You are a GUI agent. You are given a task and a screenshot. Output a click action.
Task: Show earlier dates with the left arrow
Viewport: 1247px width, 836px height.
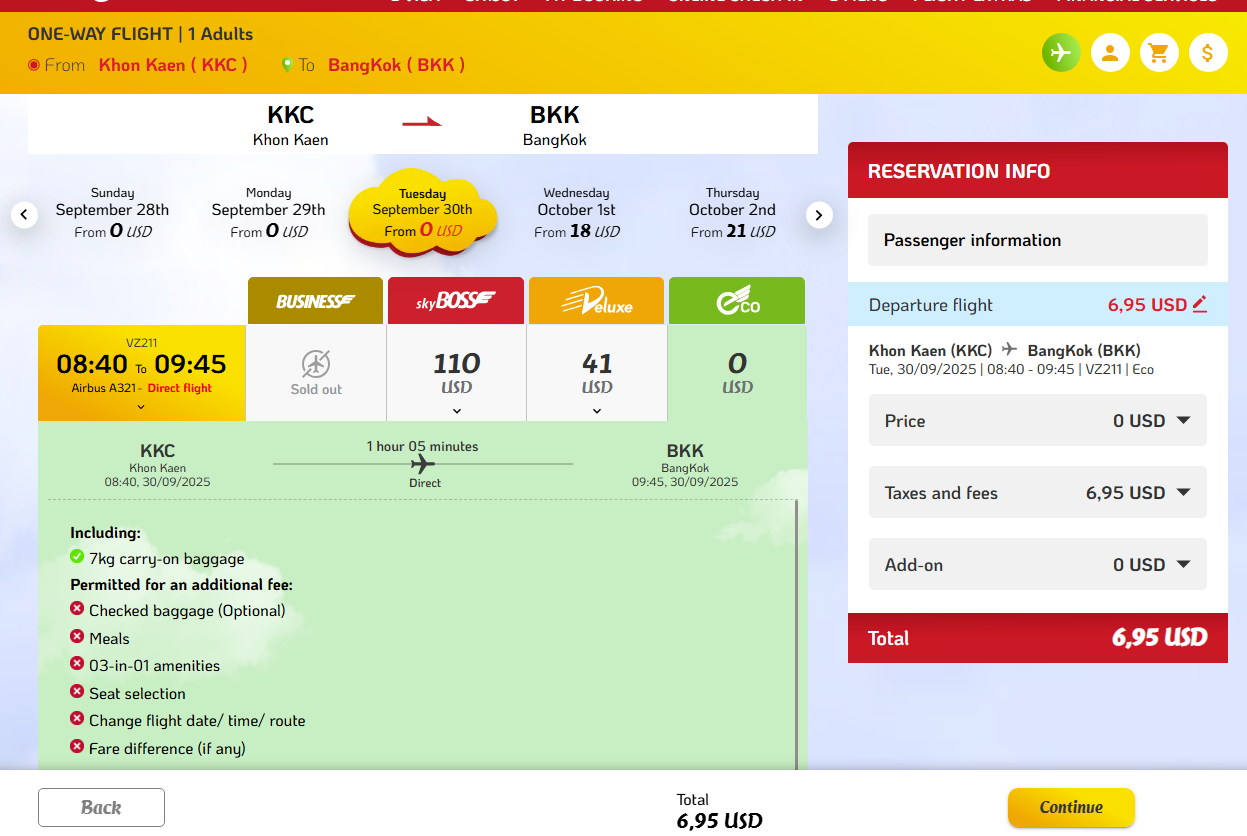click(x=25, y=214)
